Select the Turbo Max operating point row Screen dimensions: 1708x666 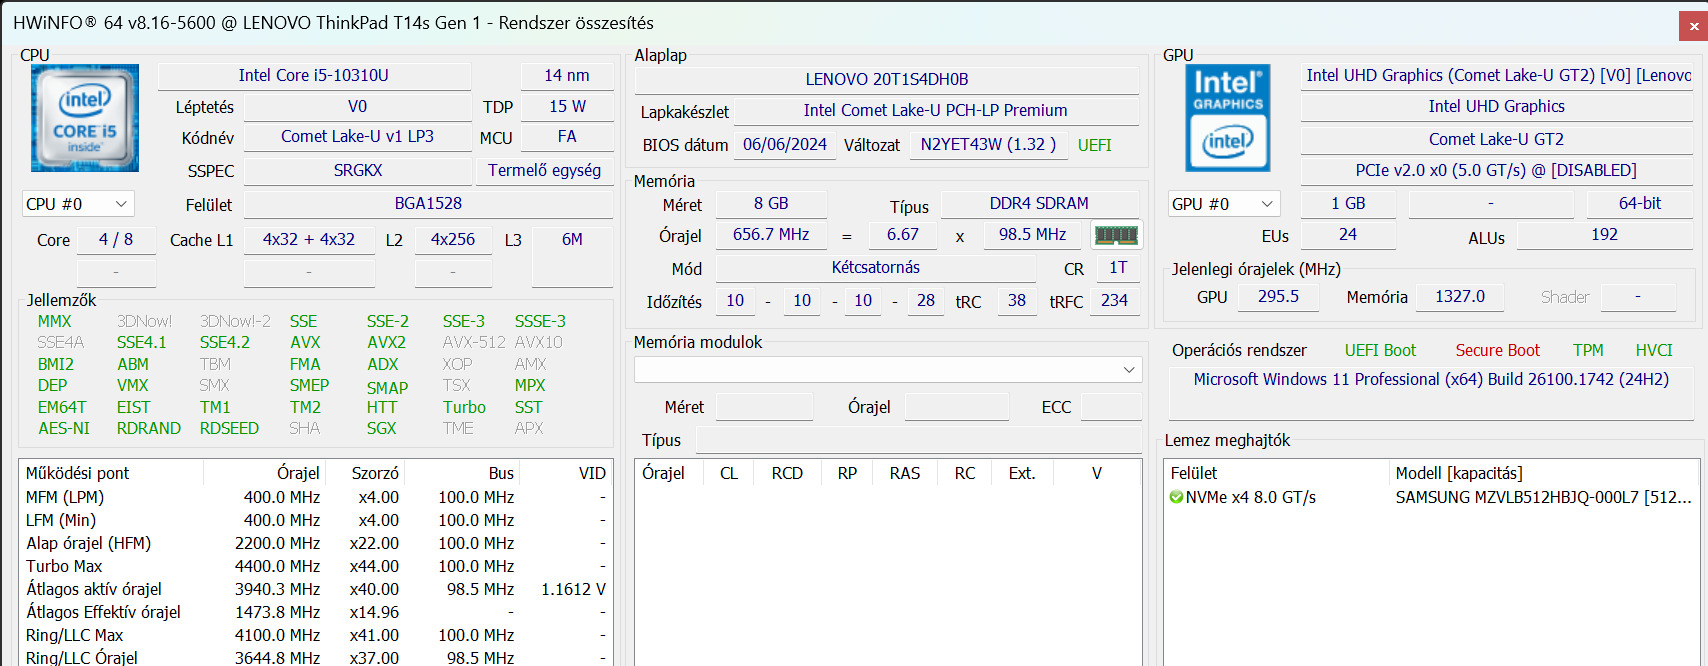[316, 566]
